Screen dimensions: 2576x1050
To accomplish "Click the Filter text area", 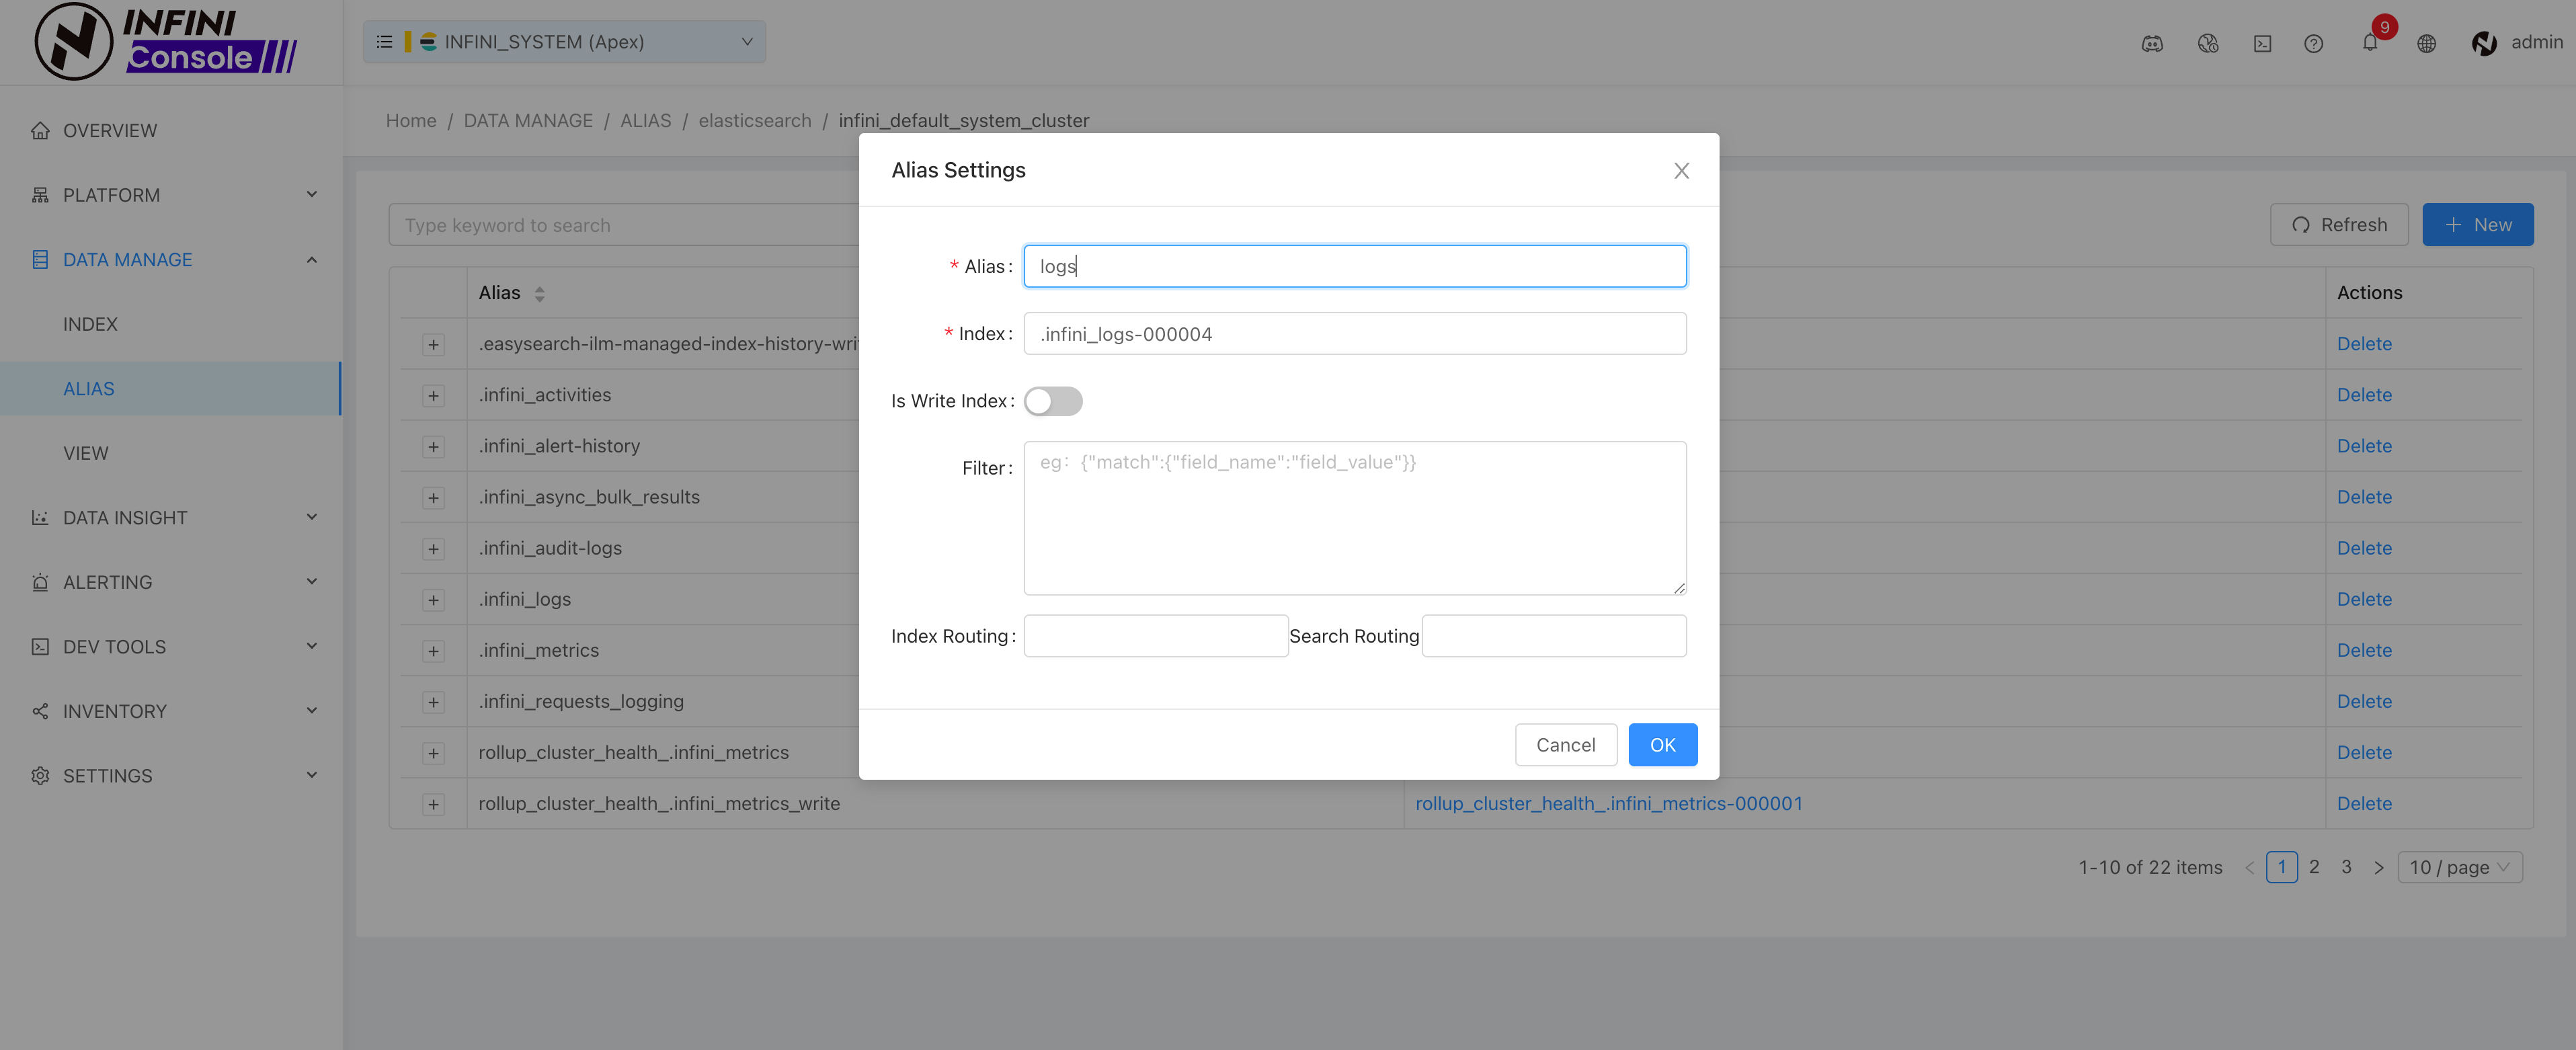I will [x=1354, y=518].
